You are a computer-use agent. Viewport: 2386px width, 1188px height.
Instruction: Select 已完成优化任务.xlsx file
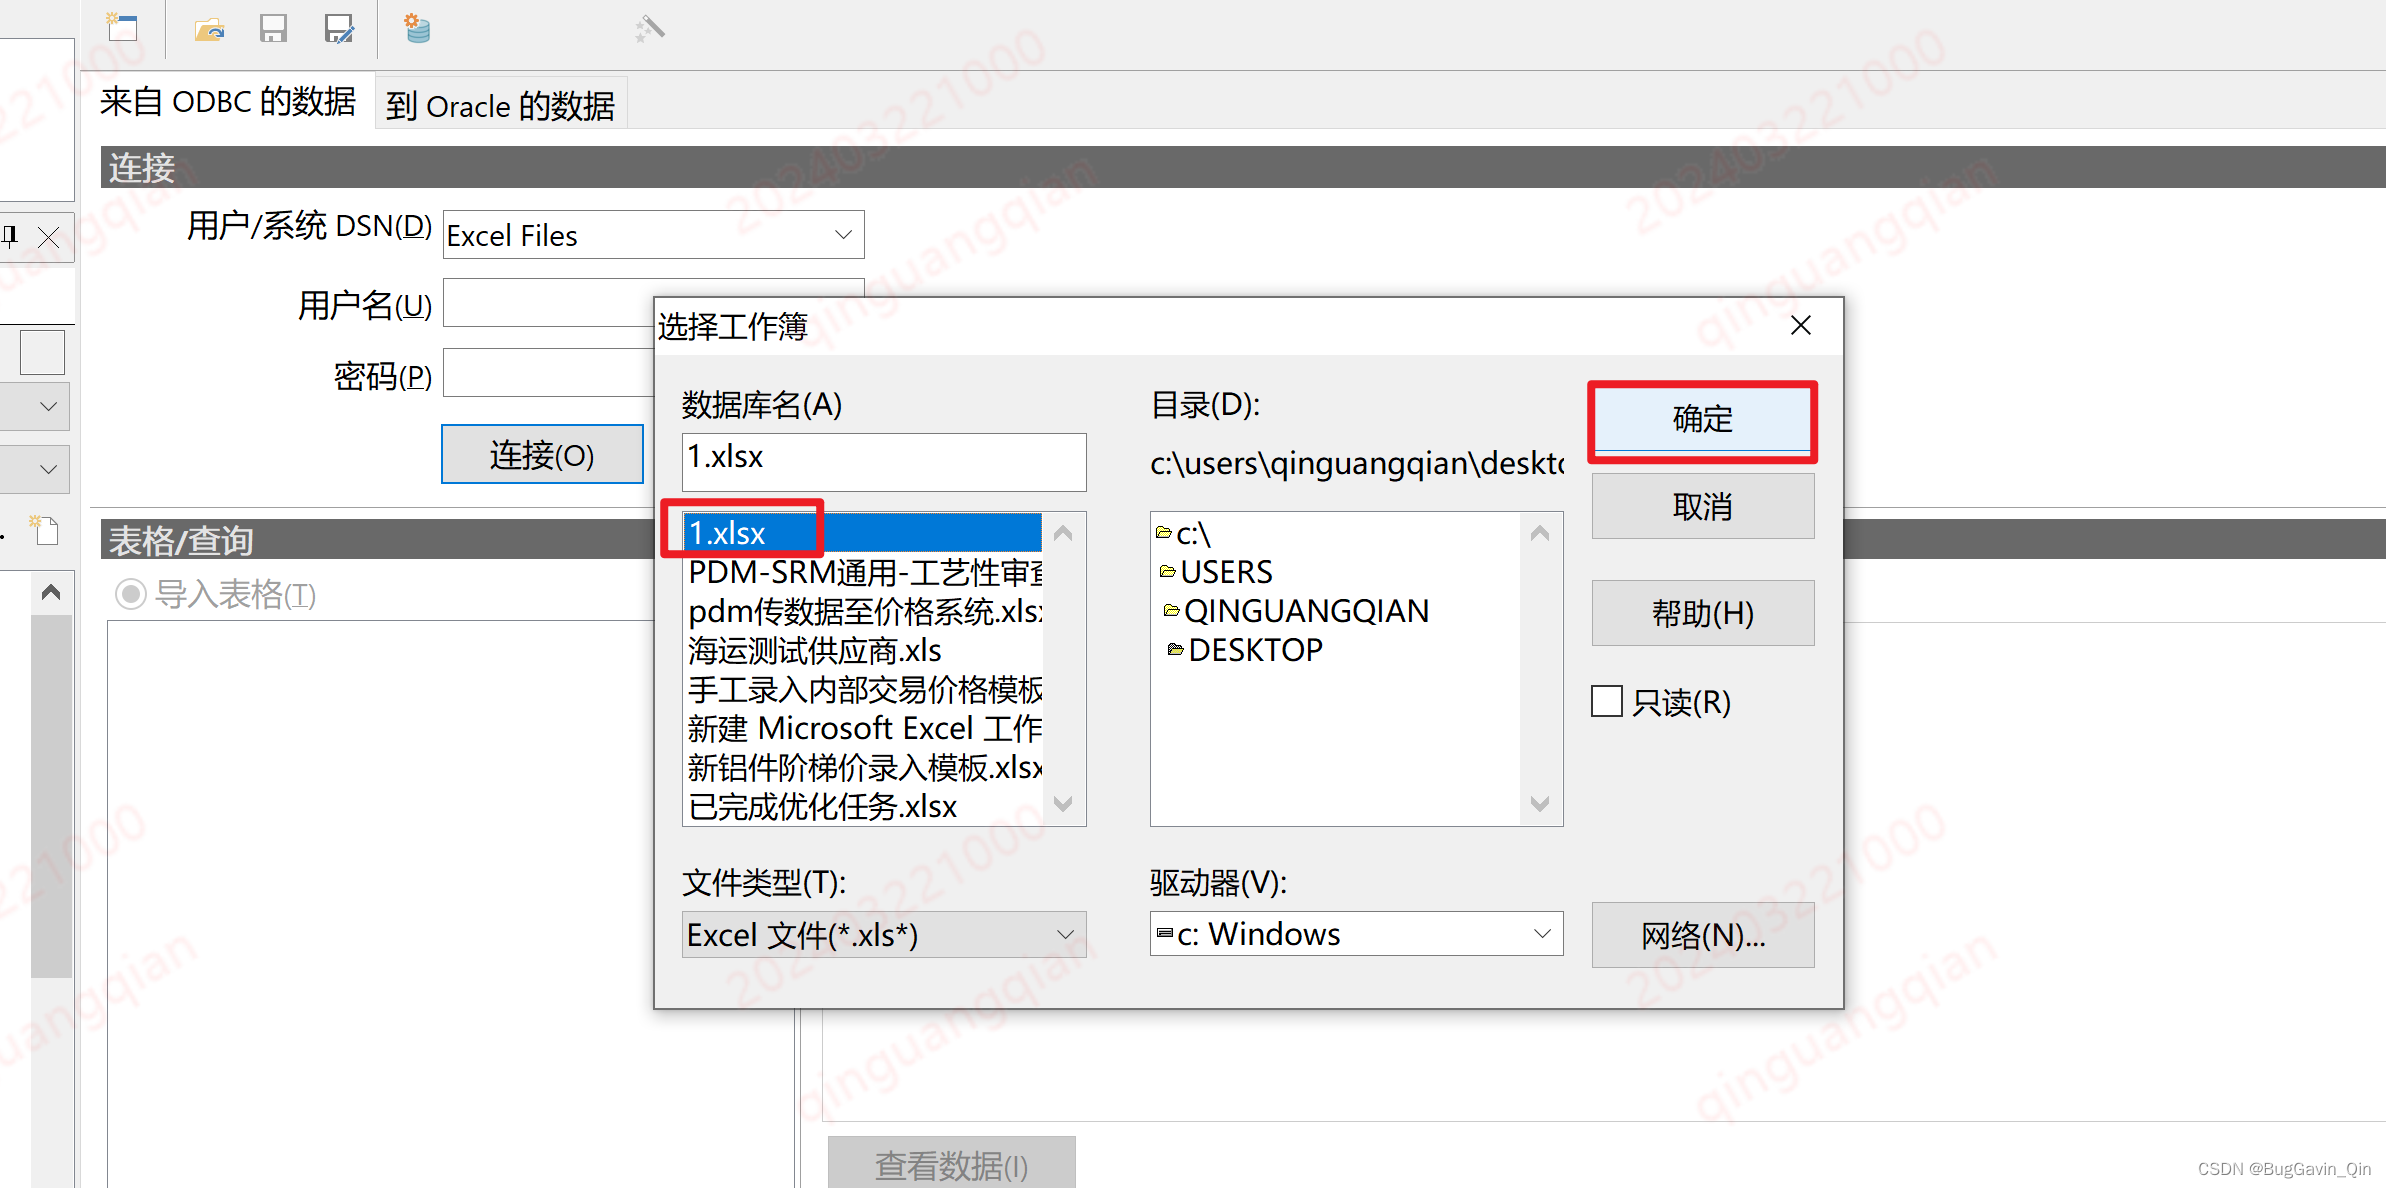[x=863, y=806]
